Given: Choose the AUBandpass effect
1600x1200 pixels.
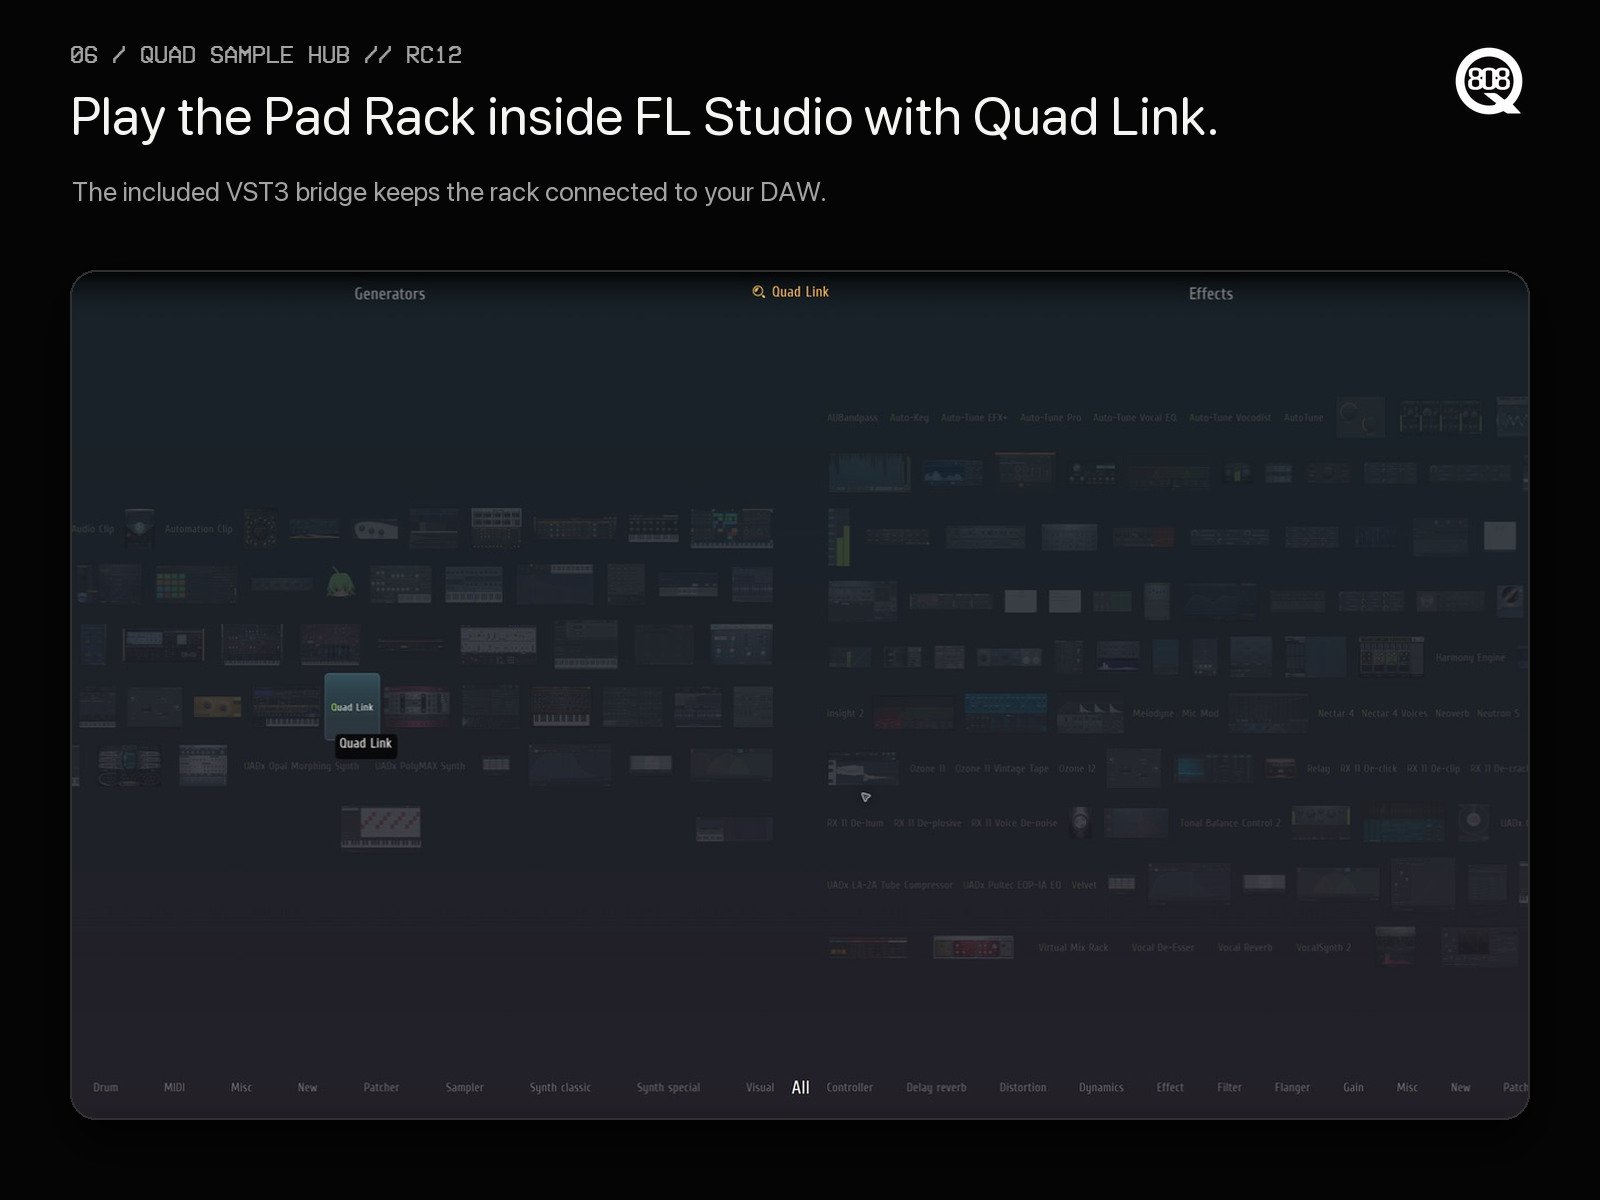Looking at the screenshot, I should (852, 418).
